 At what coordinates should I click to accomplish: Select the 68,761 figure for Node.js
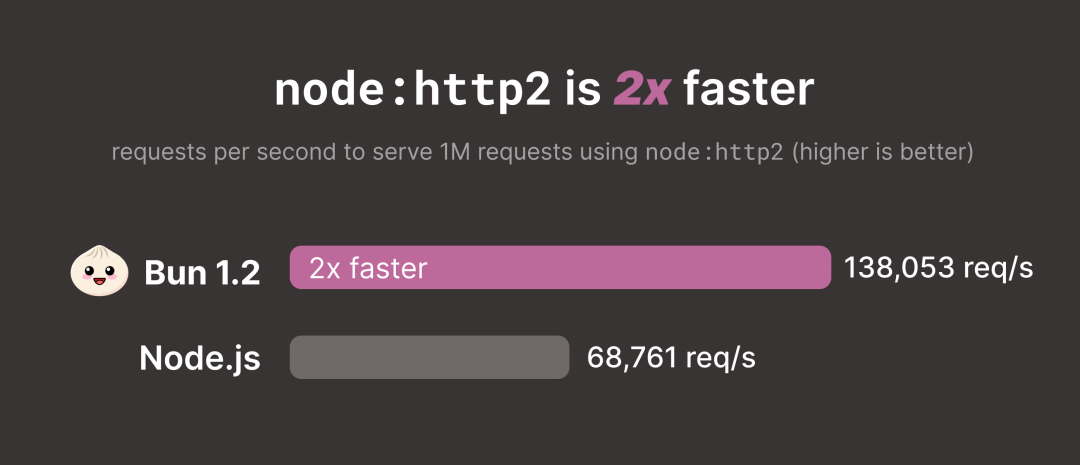point(632,358)
